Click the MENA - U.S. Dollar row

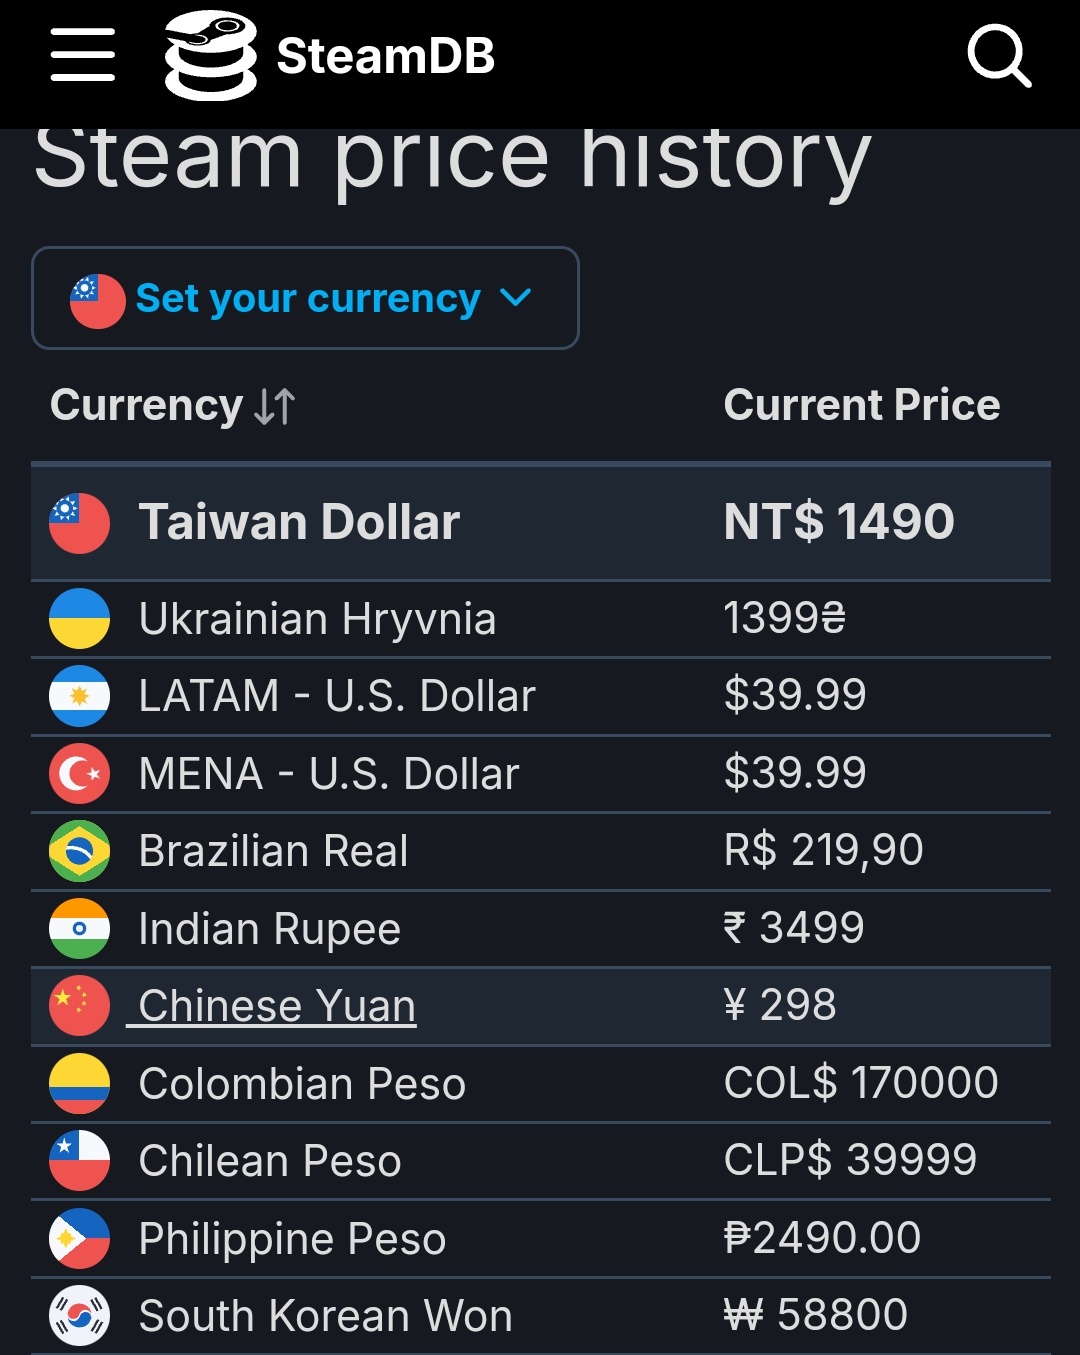(x=541, y=774)
